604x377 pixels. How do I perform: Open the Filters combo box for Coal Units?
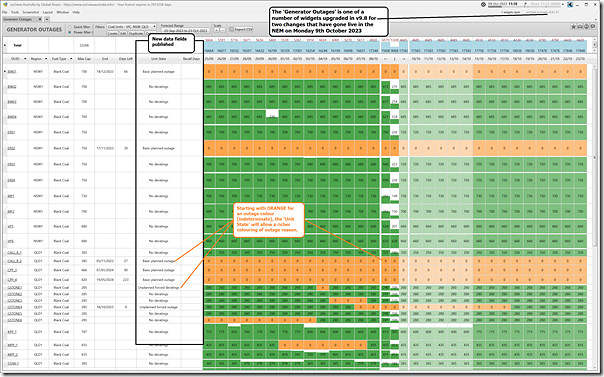tap(131, 27)
